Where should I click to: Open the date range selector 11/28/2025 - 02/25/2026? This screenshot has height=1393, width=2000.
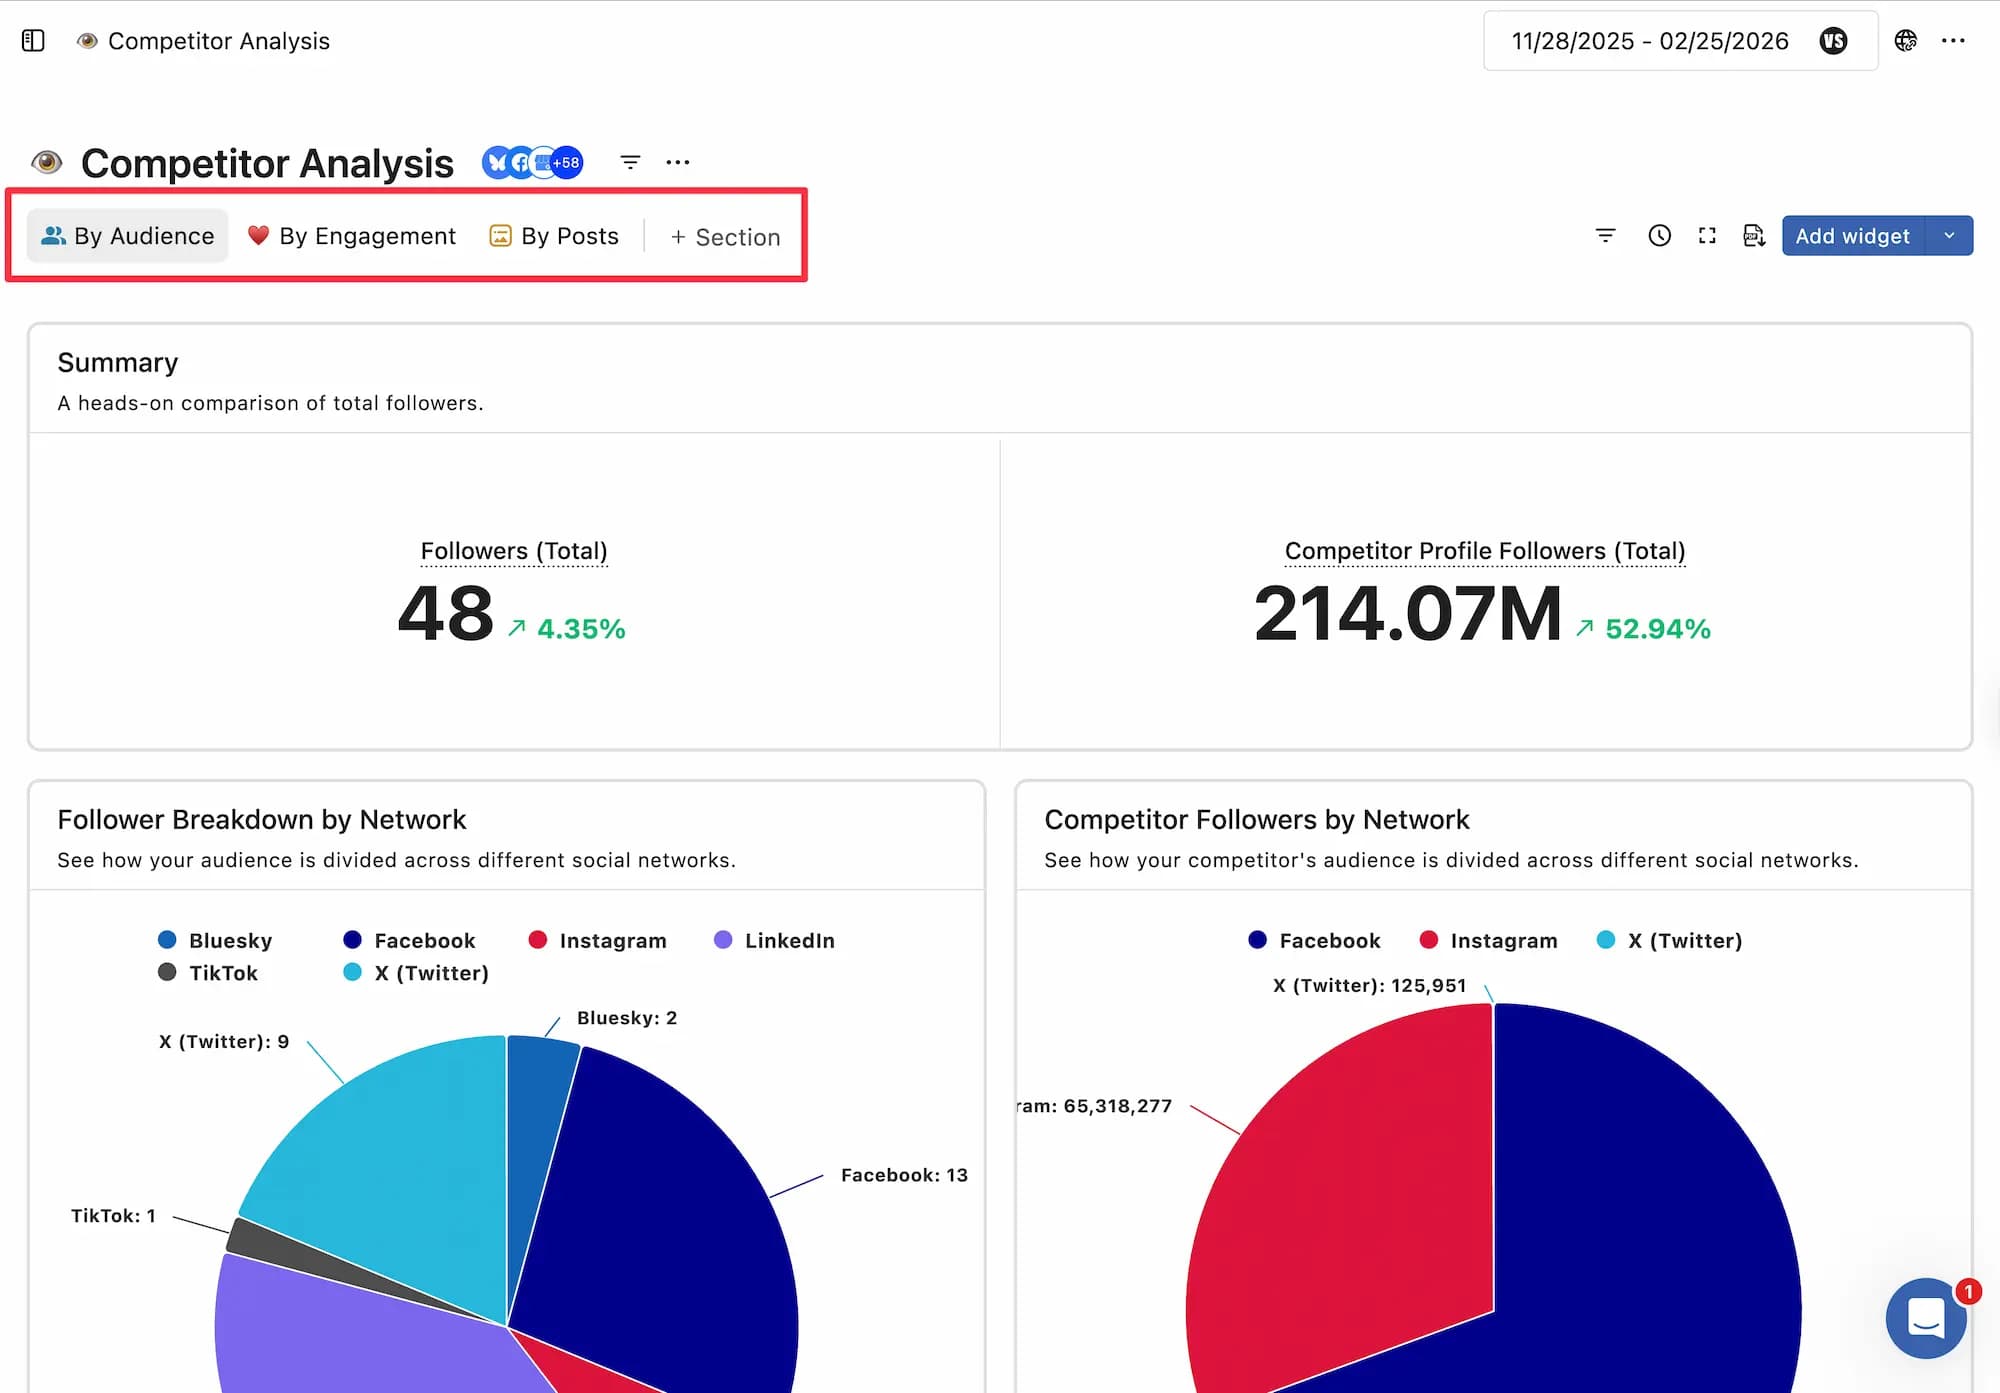click(1650, 41)
